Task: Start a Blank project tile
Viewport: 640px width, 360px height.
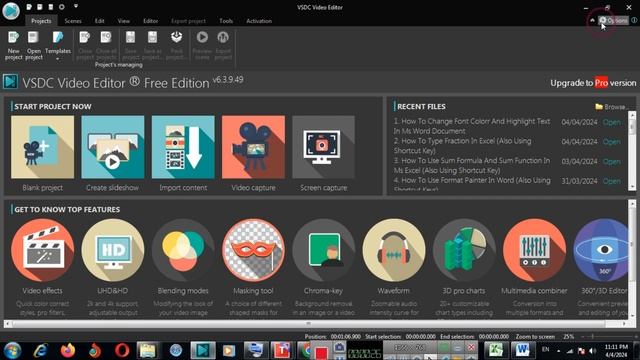Action: pos(42,147)
